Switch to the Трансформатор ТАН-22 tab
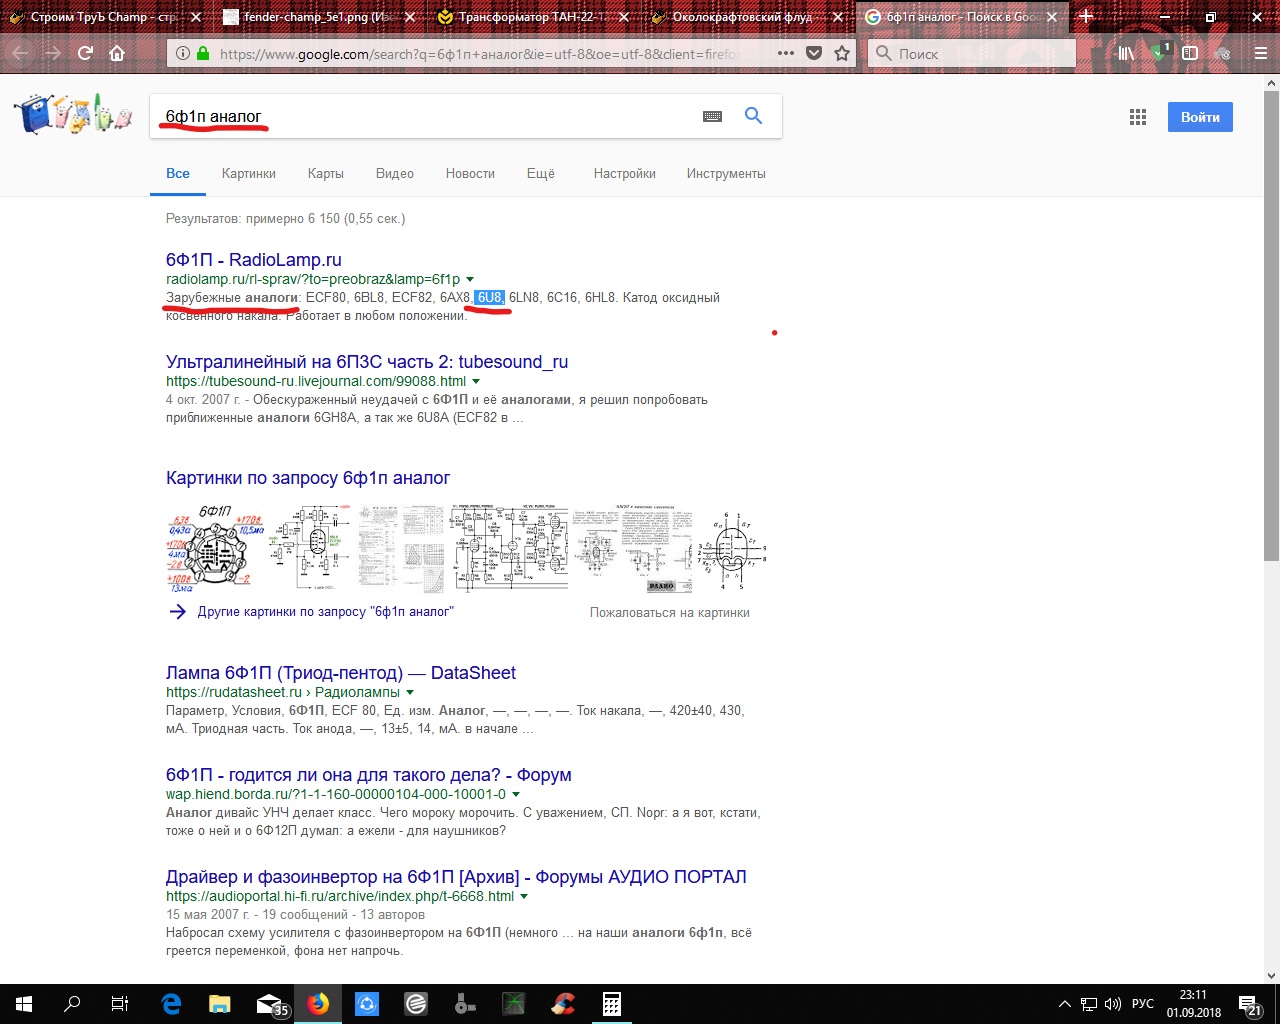The image size is (1280, 1024). coord(535,17)
